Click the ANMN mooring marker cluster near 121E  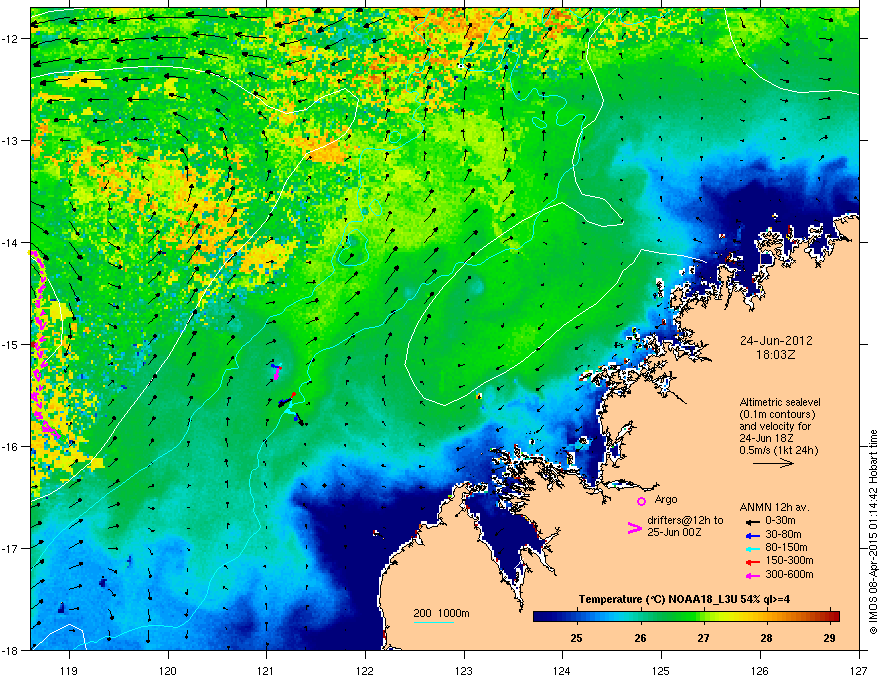[293, 408]
